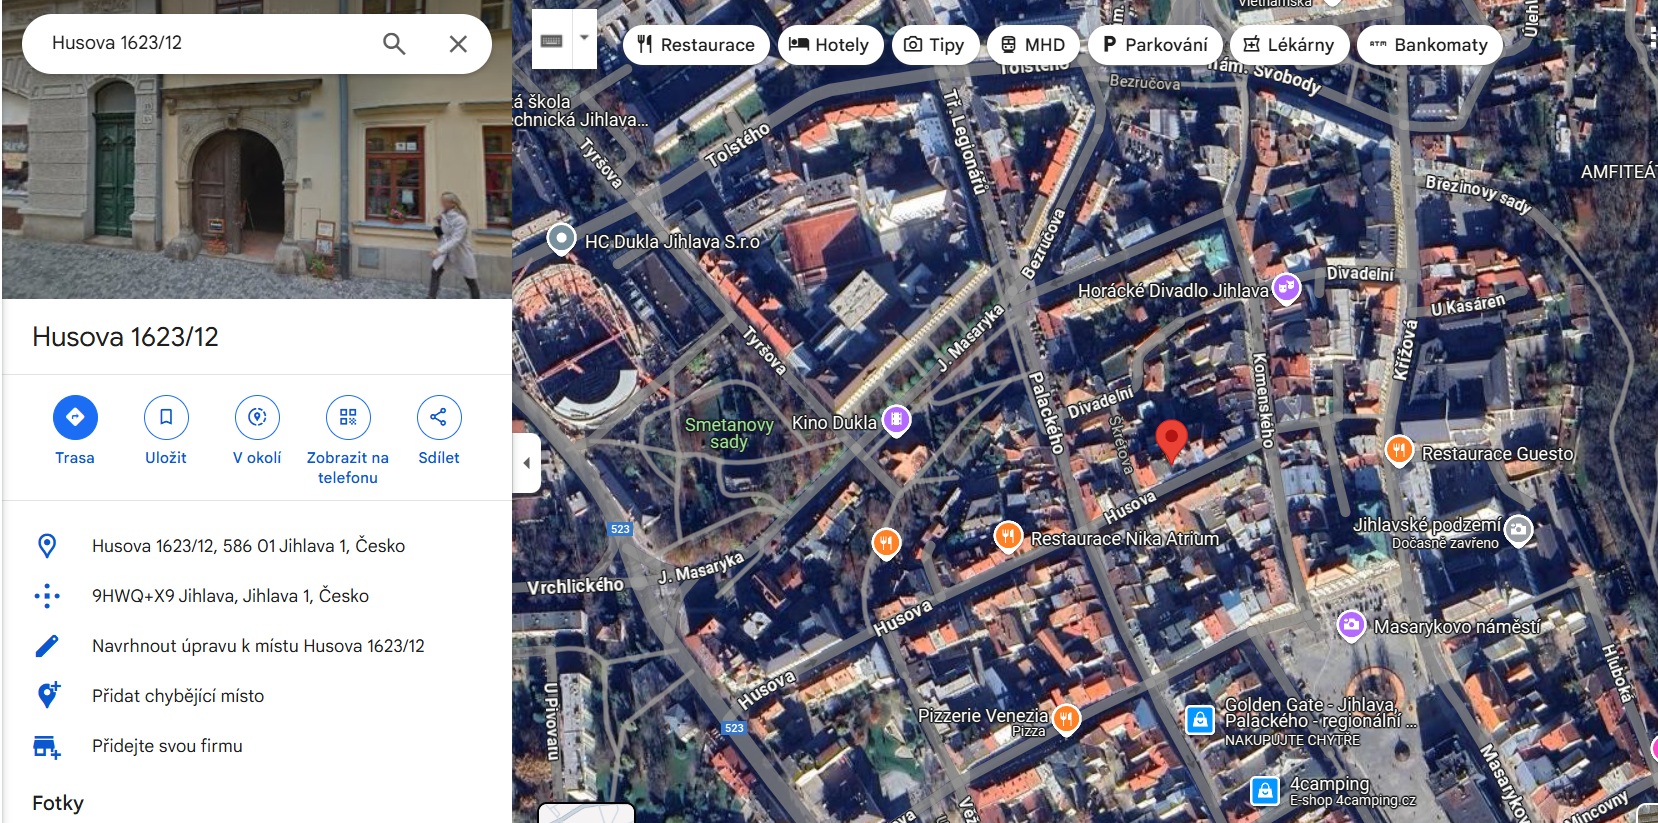The height and width of the screenshot is (823, 1658).
Task: Select the Tipy category chip
Action: [935, 45]
